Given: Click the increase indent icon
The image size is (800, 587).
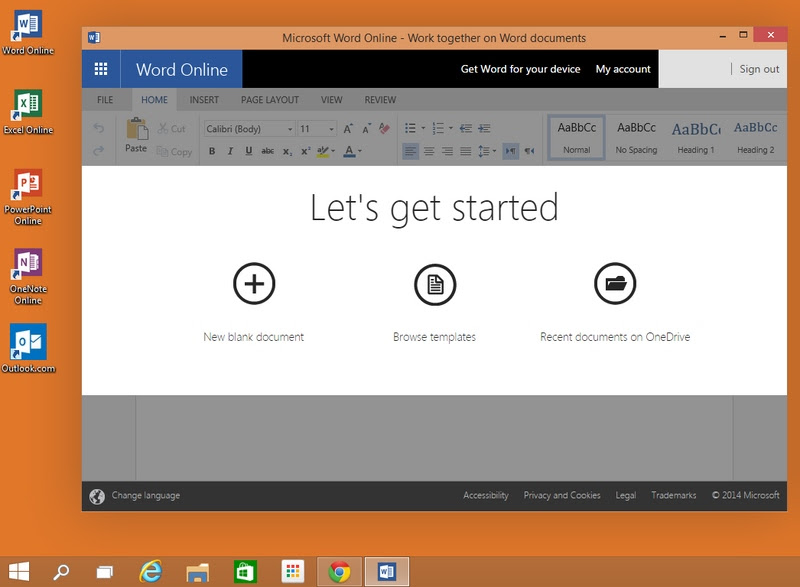Looking at the screenshot, I should 484,128.
